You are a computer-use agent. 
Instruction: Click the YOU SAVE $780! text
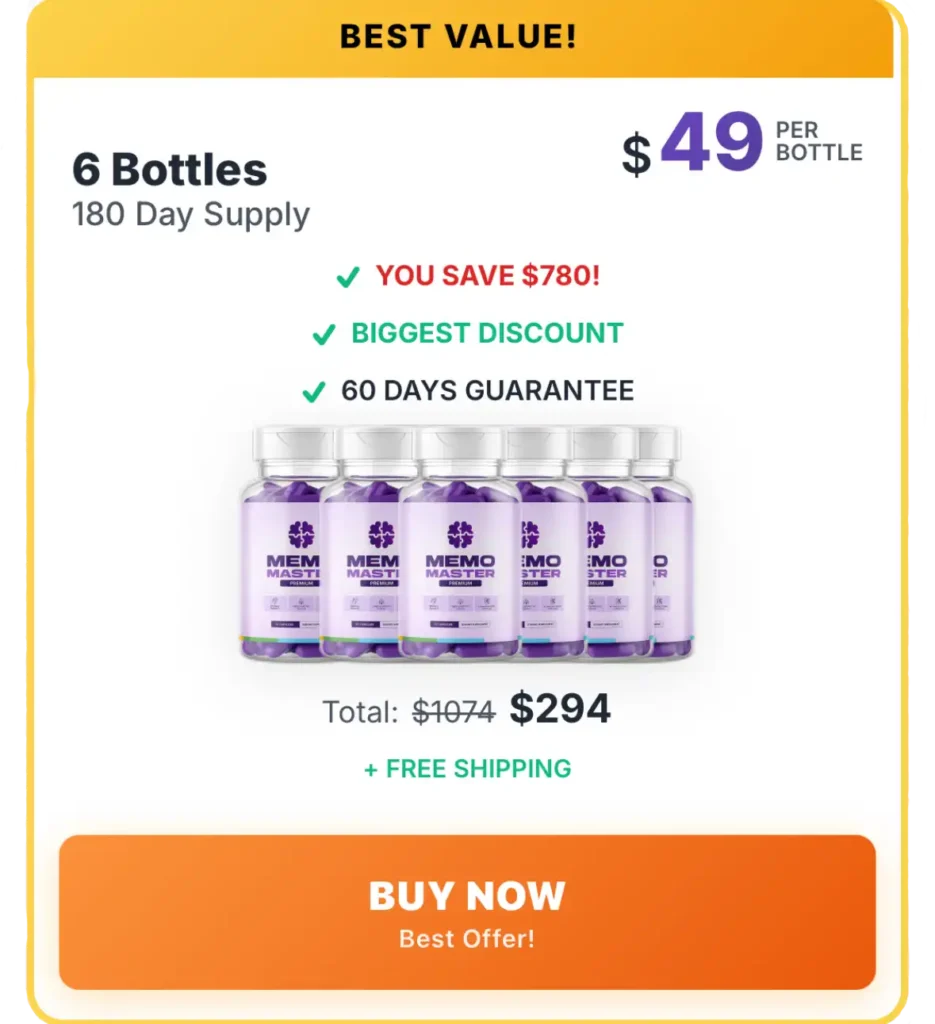click(488, 276)
